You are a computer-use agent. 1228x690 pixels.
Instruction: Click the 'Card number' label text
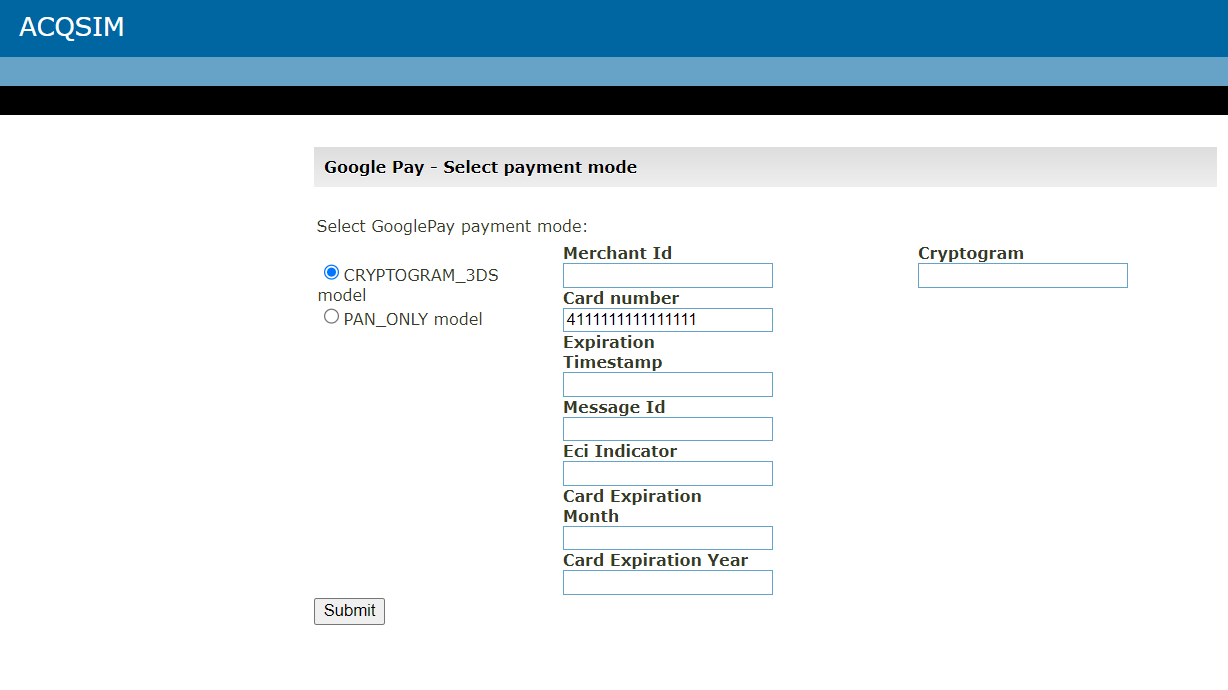620,298
